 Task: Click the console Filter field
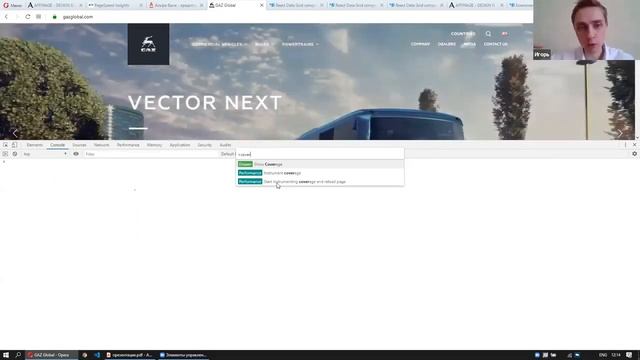tap(151, 154)
